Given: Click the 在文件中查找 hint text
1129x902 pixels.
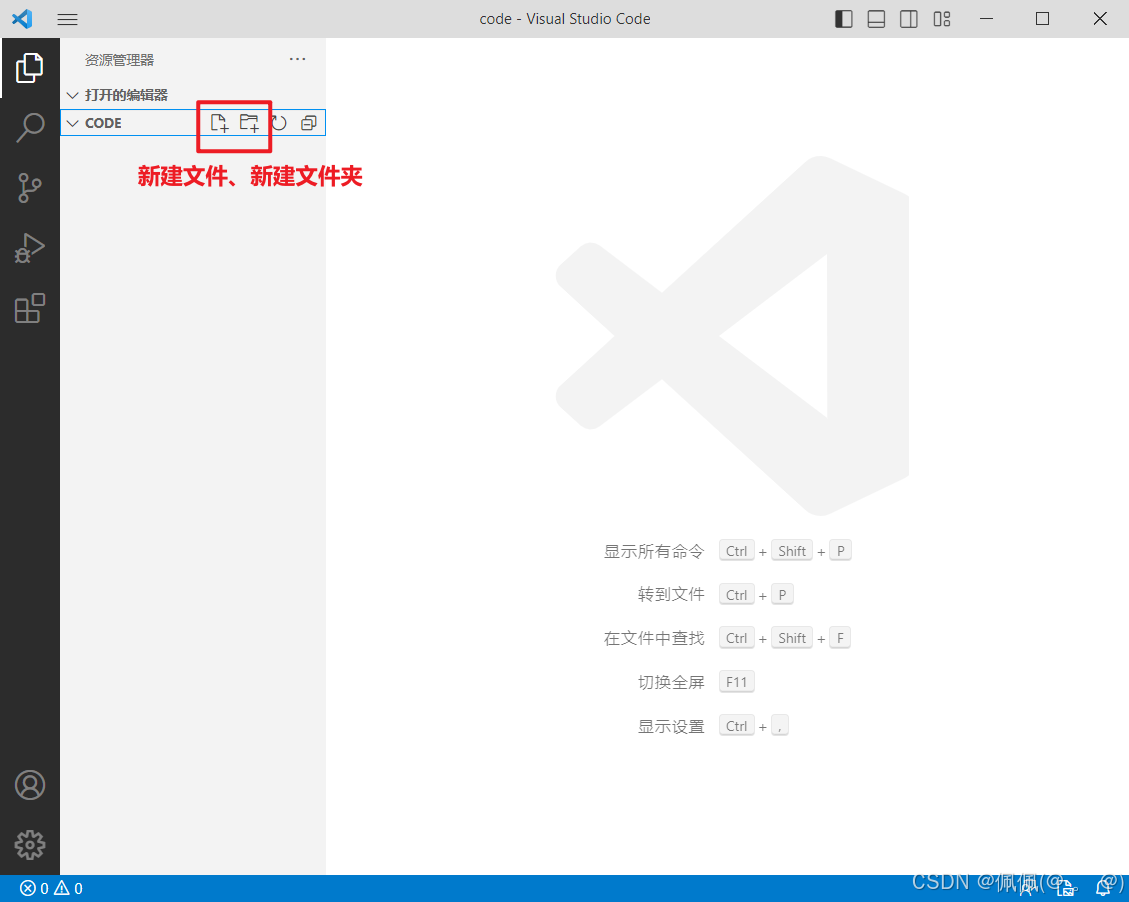Looking at the screenshot, I should [654, 639].
